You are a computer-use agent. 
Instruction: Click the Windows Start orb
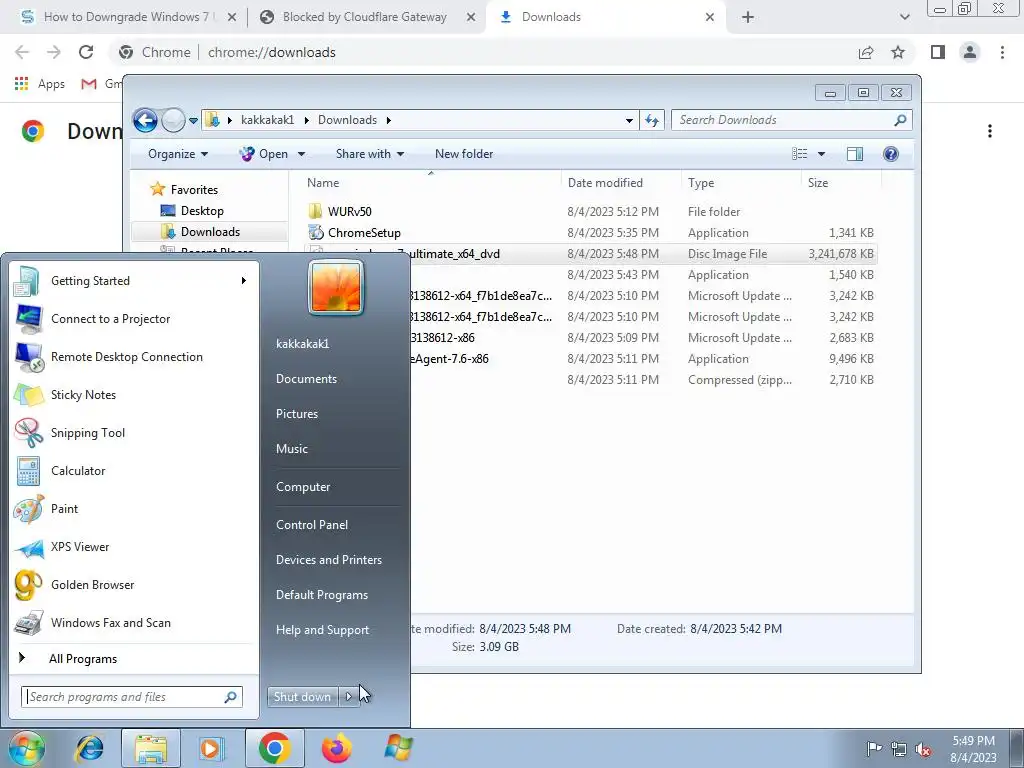[26, 748]
